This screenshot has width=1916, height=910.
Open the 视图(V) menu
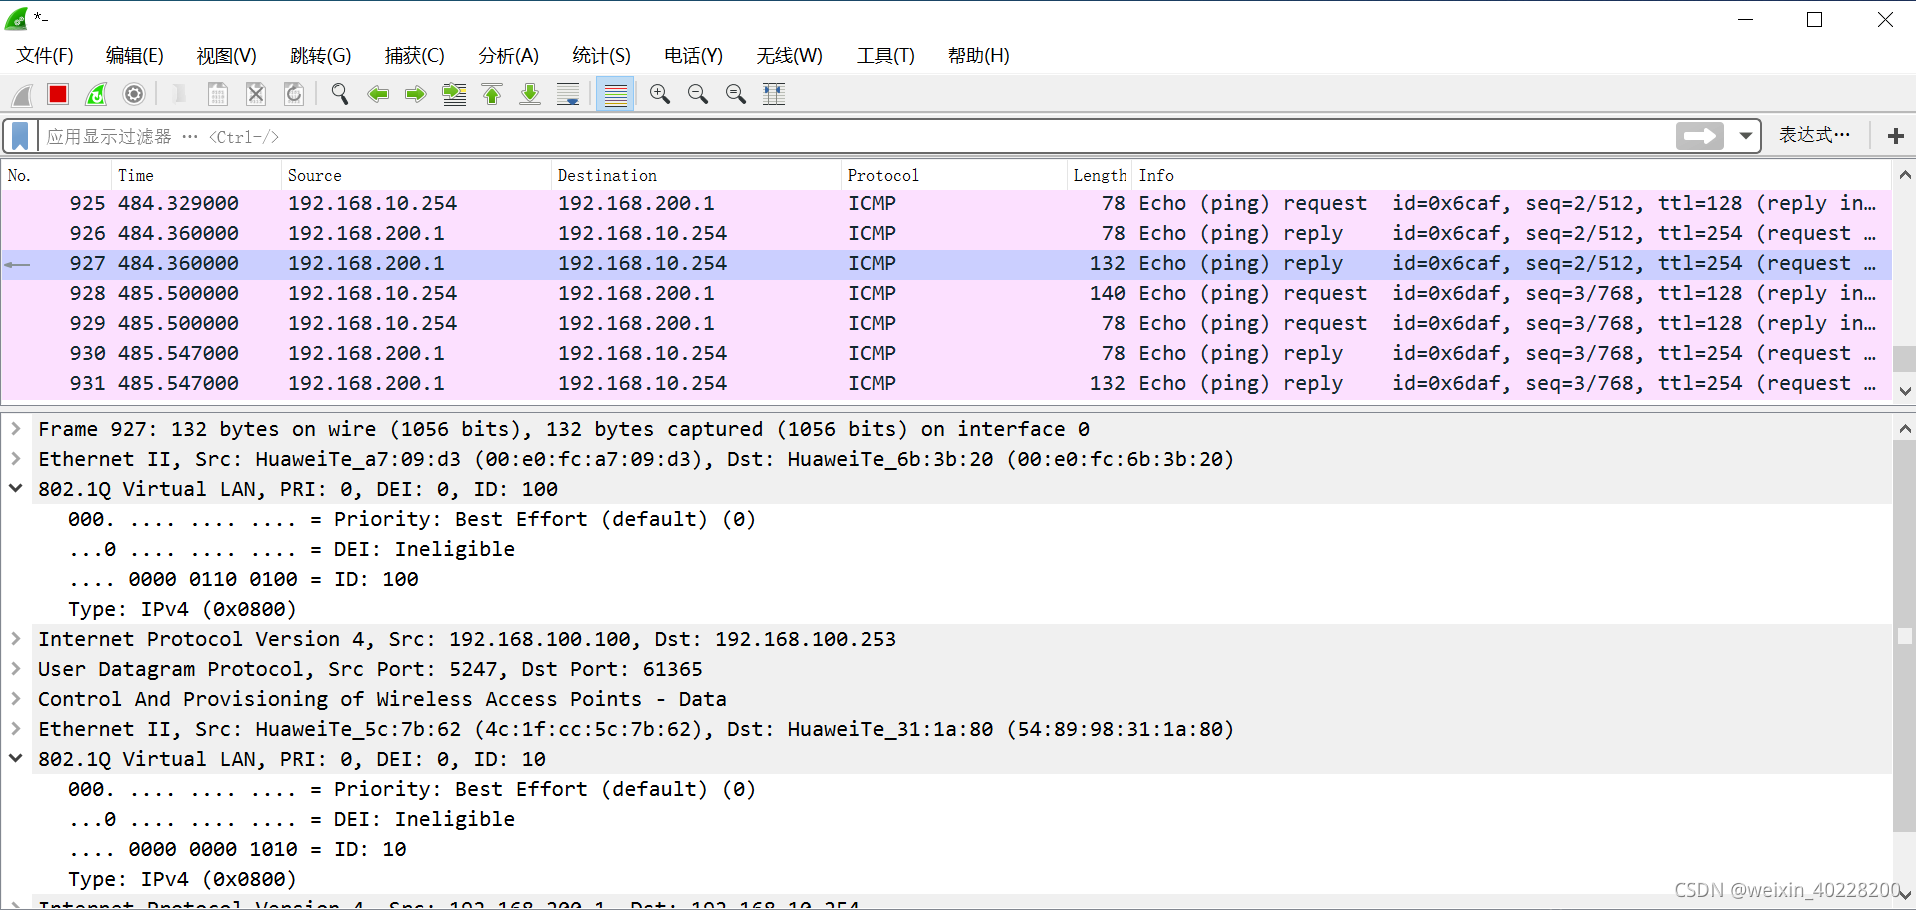pyautogui.click(x=227, y=56)
